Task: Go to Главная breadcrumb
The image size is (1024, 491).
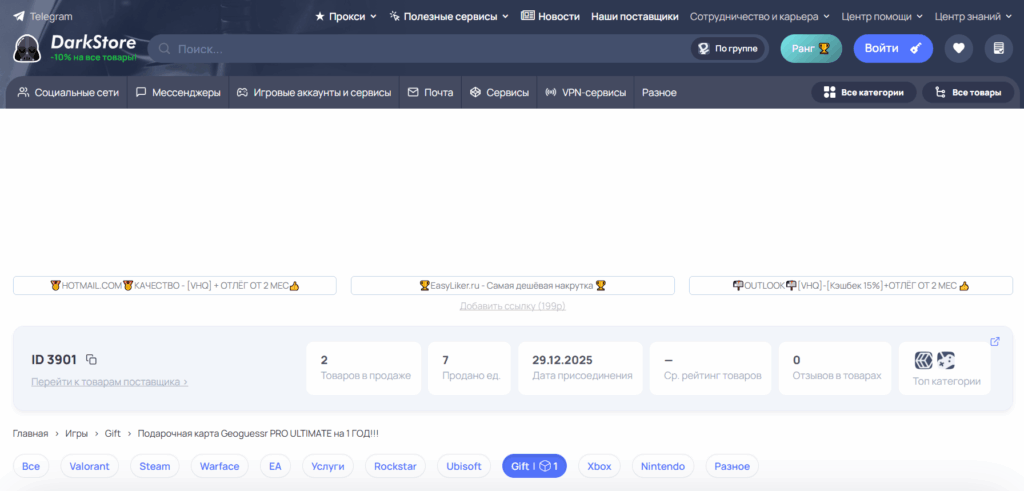Action: (31, 434)
